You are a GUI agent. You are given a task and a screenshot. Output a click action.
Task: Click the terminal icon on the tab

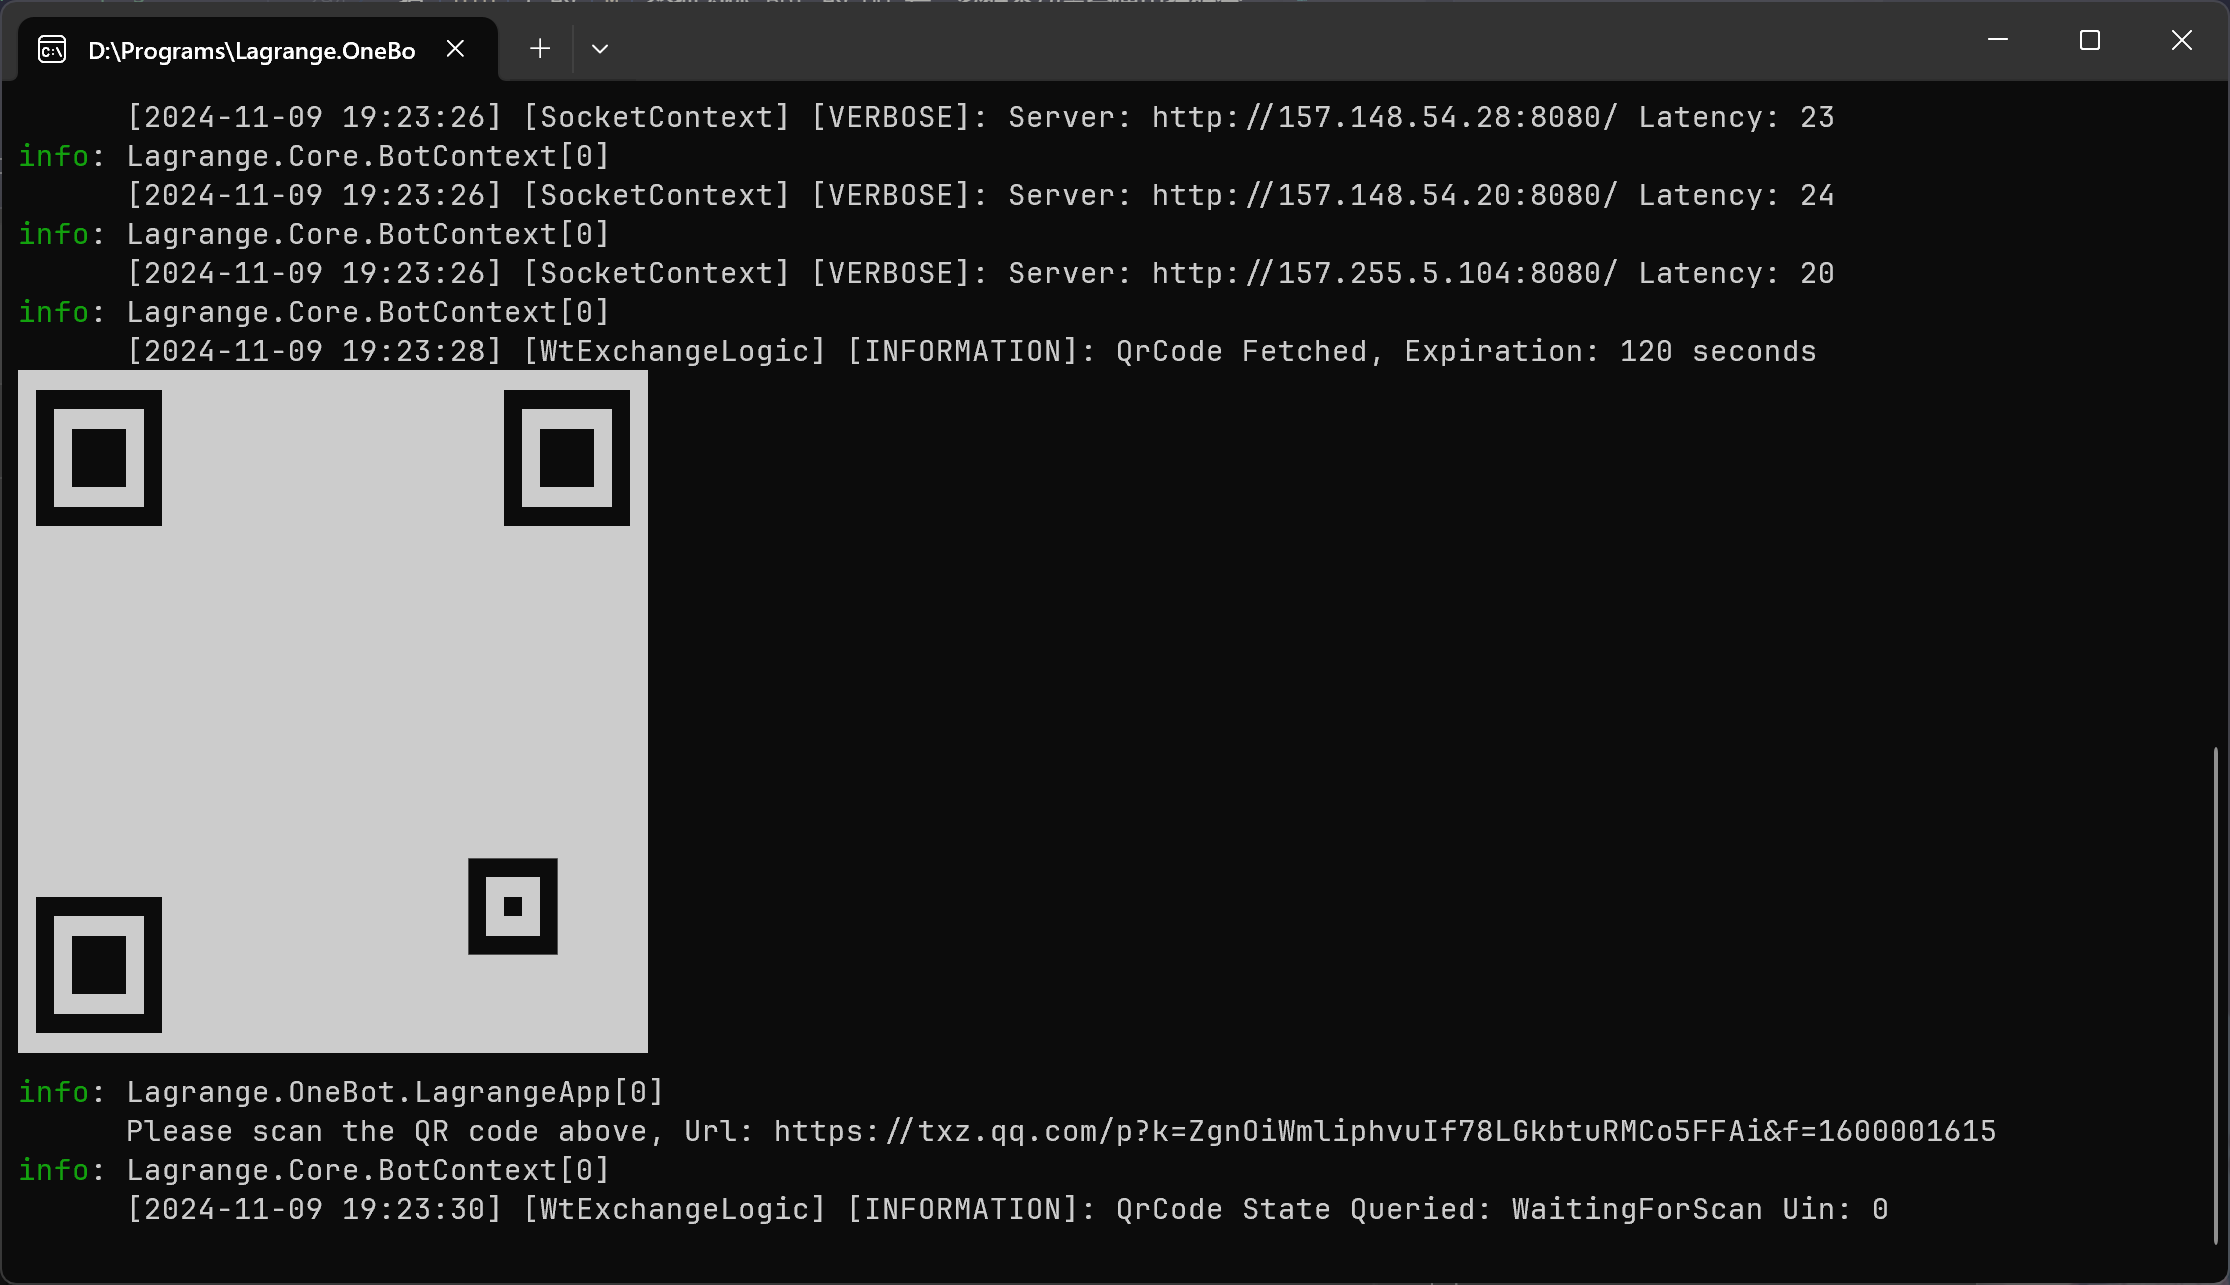click(52, 49)
